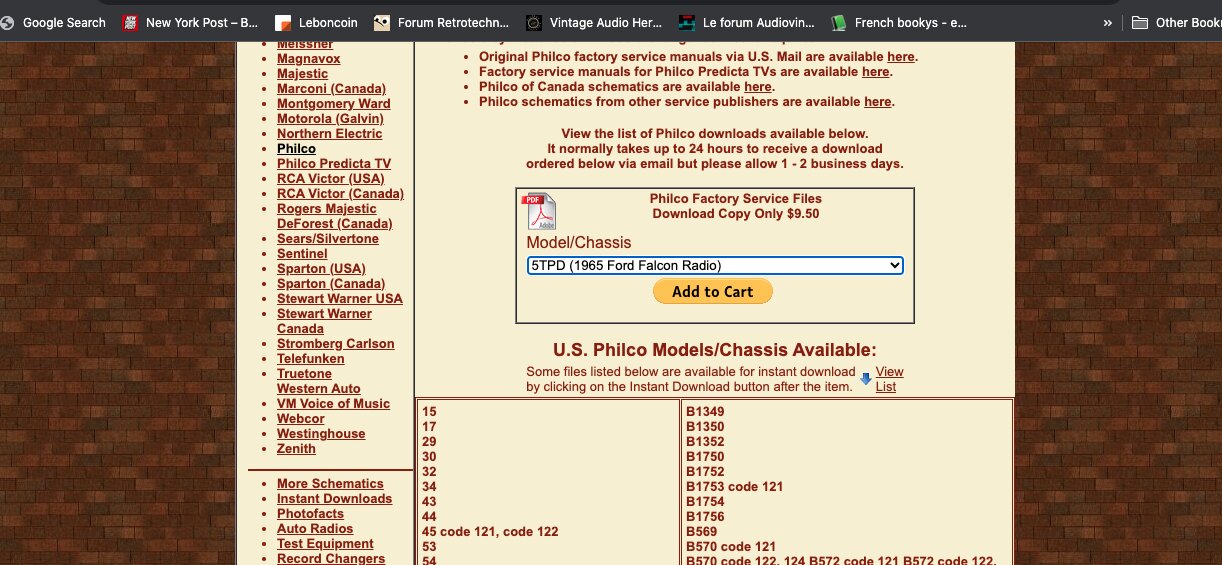Select the 'B1349' list entry
The width and height of the screenshot is (1222, 565).
coord(705,412)
